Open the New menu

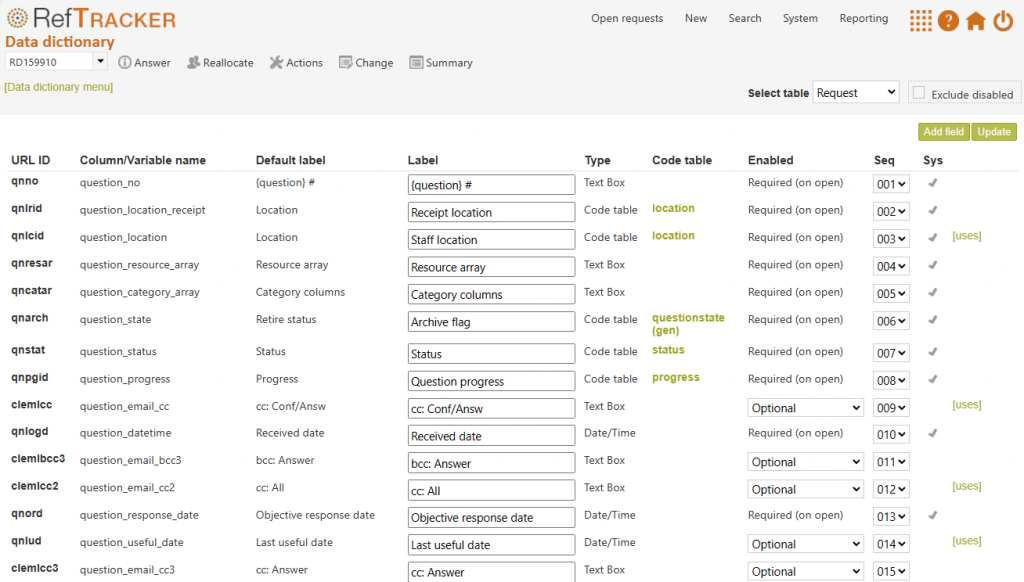pyautogui.click(x=696, y=18)
